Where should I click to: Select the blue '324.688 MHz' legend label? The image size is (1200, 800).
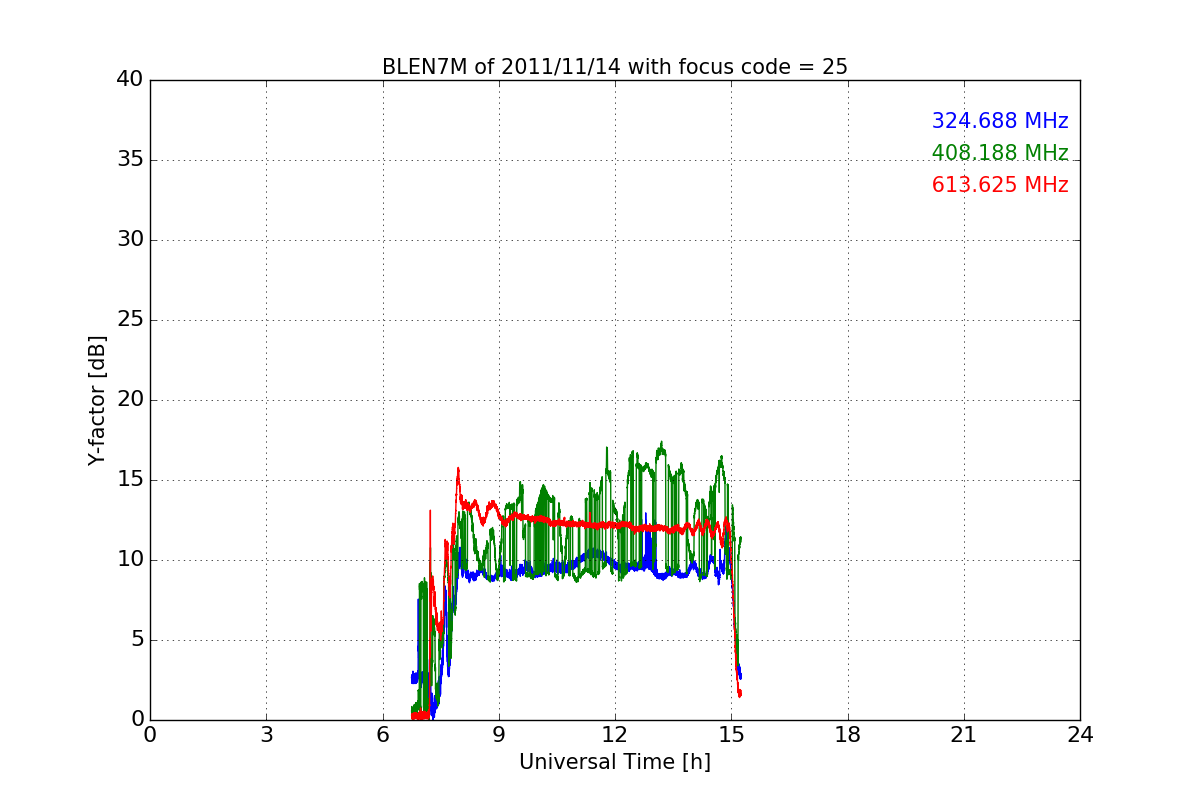pyautogui.click(x=1000, y=121)
